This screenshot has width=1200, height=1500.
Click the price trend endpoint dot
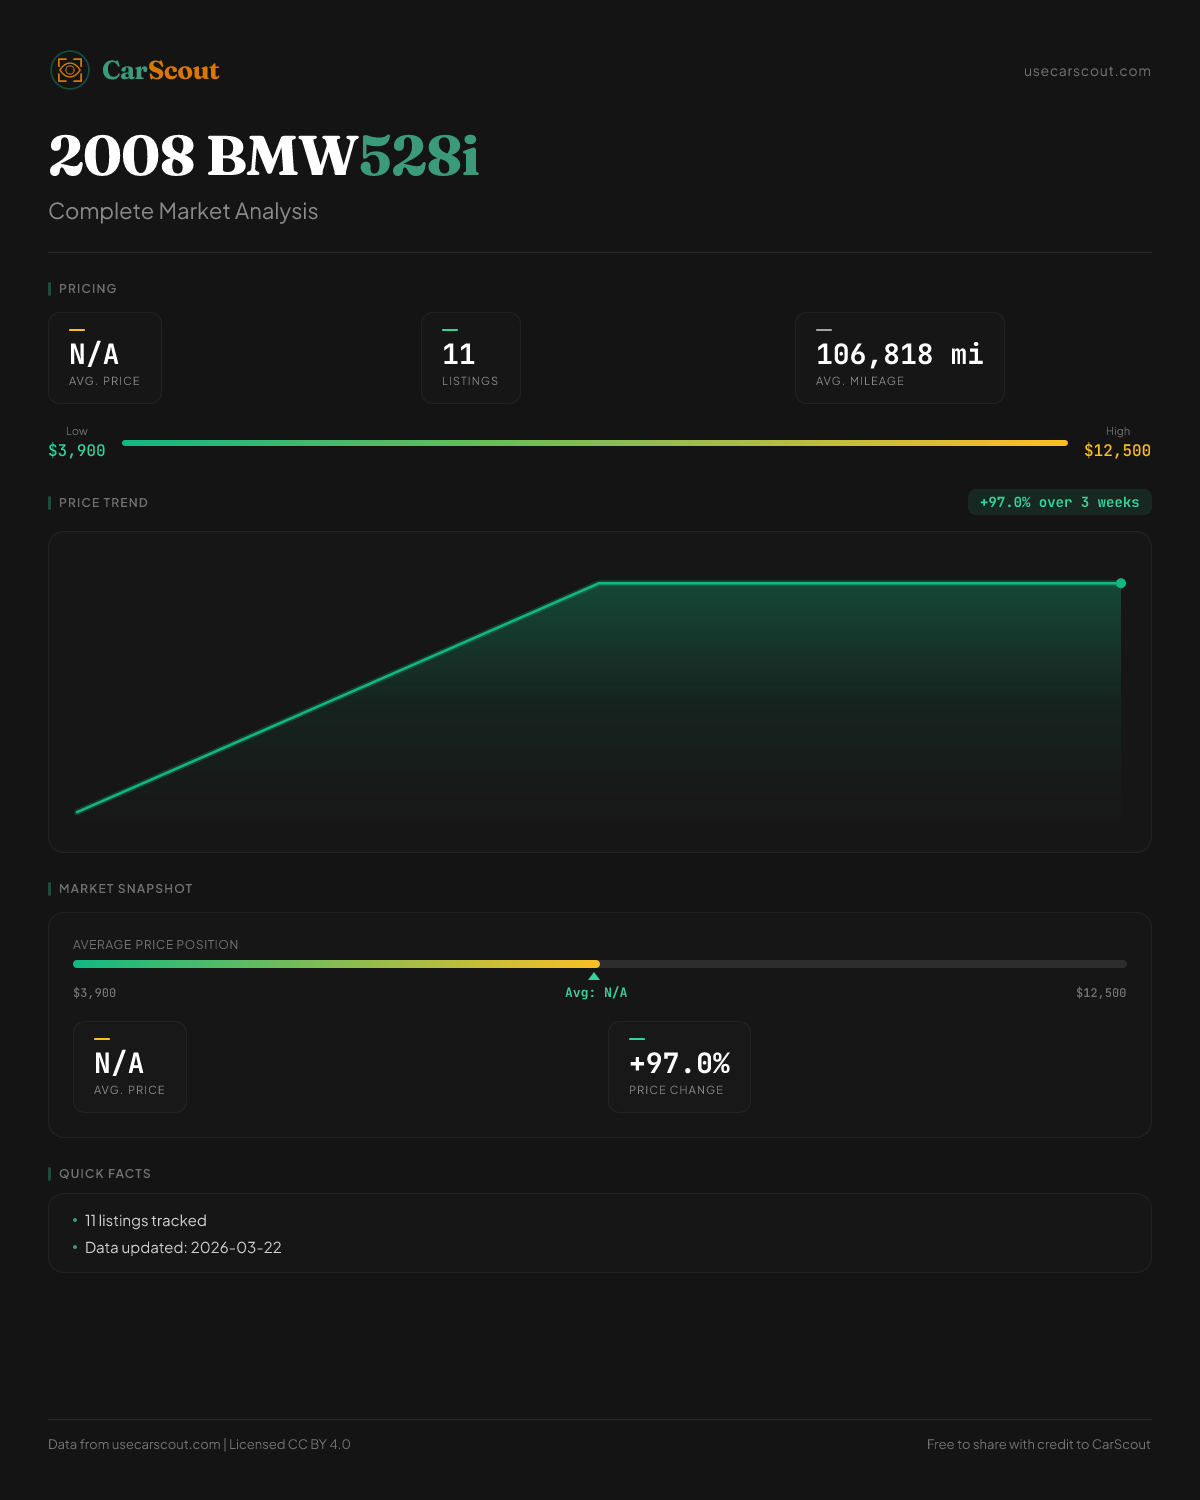pyautogui.click(x=1121, y=583)
